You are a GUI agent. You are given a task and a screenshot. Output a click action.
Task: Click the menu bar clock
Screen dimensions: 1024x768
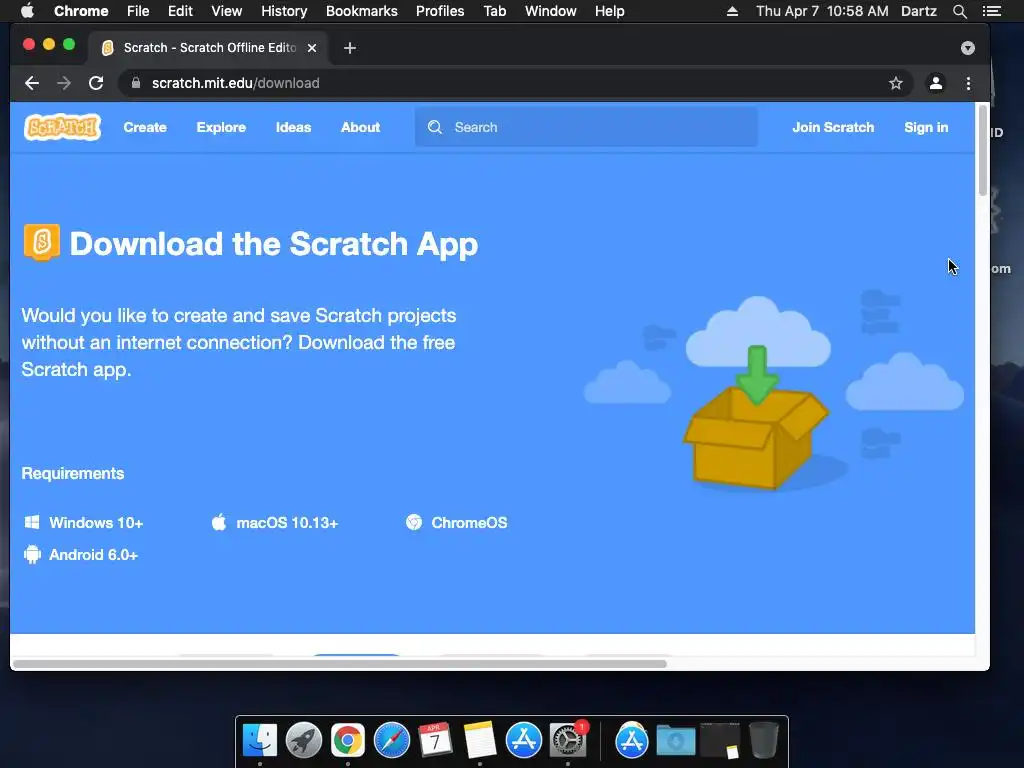(x=822, y=11)
